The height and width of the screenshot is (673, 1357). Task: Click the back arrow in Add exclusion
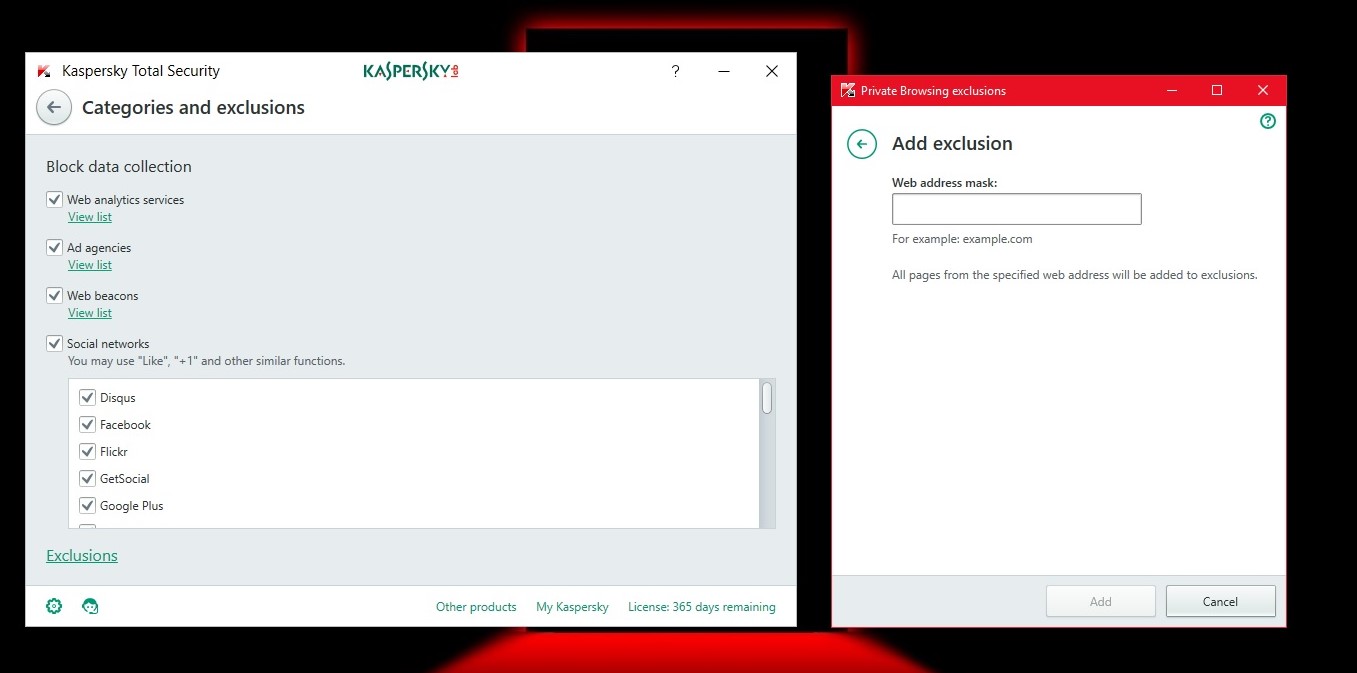click(x=862, y=144)
